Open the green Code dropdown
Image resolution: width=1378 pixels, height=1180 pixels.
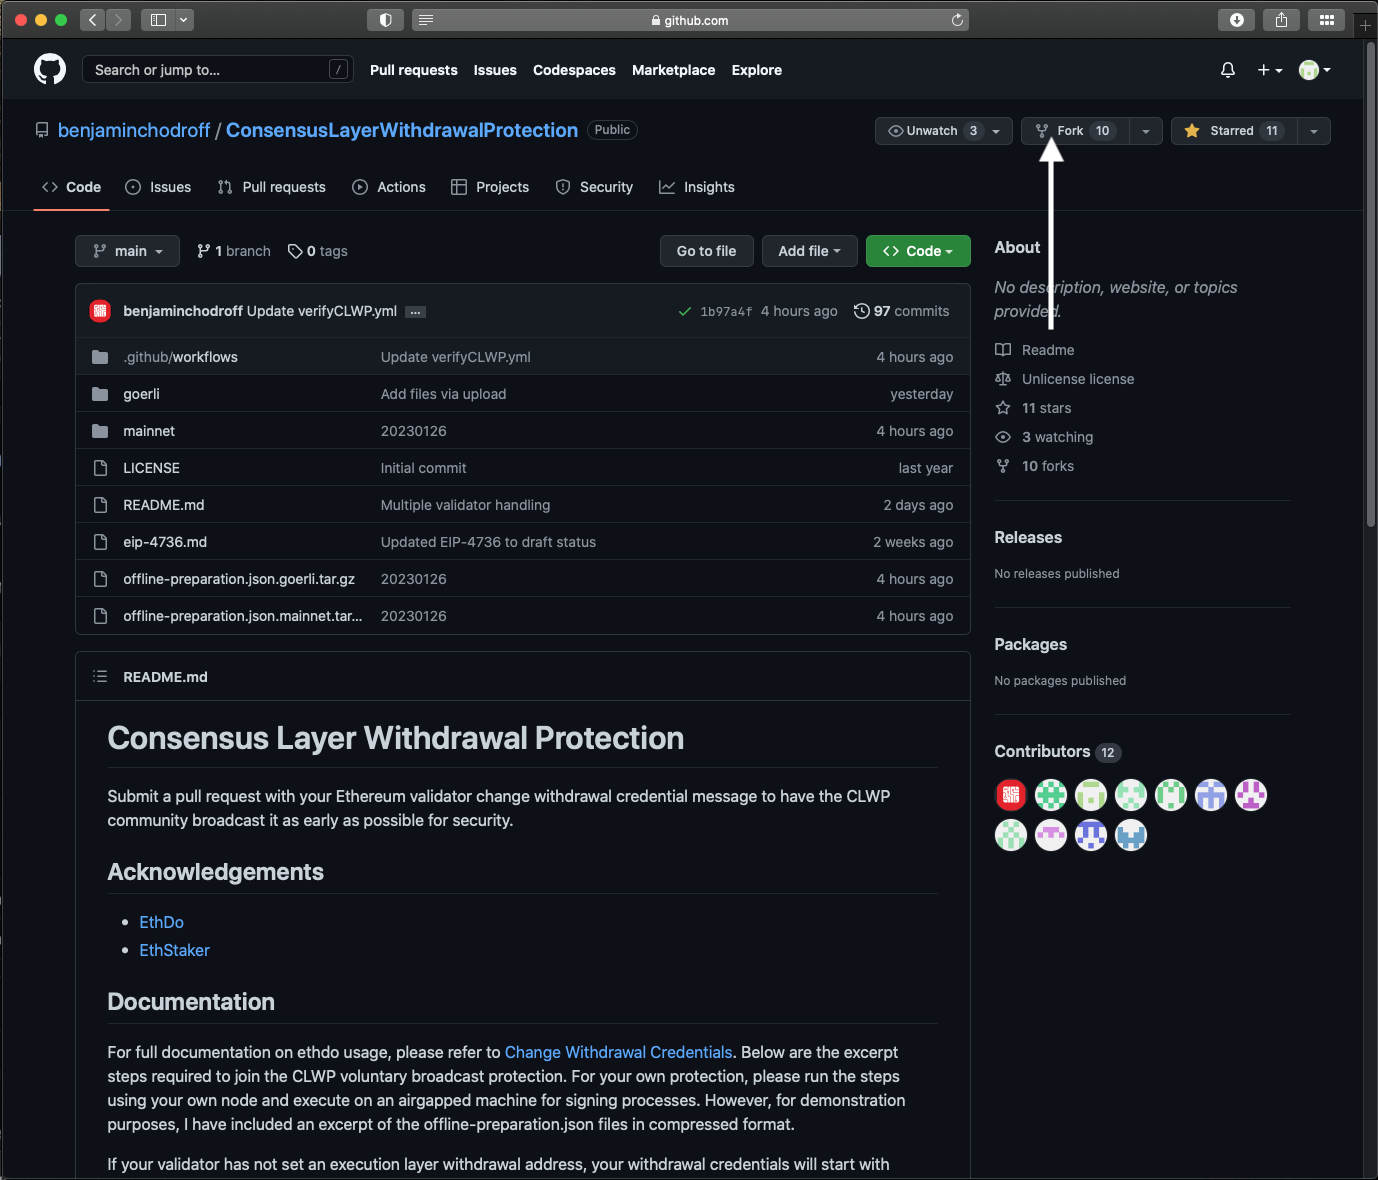tap(918, 251)
